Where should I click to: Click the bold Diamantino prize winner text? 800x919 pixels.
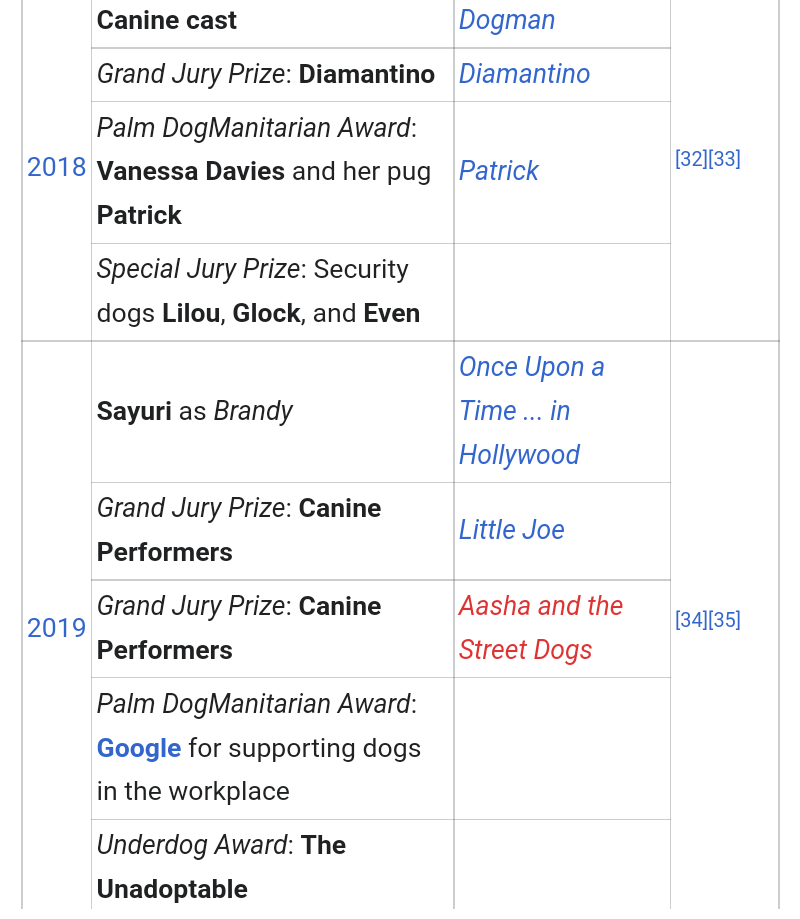(366, 74)
